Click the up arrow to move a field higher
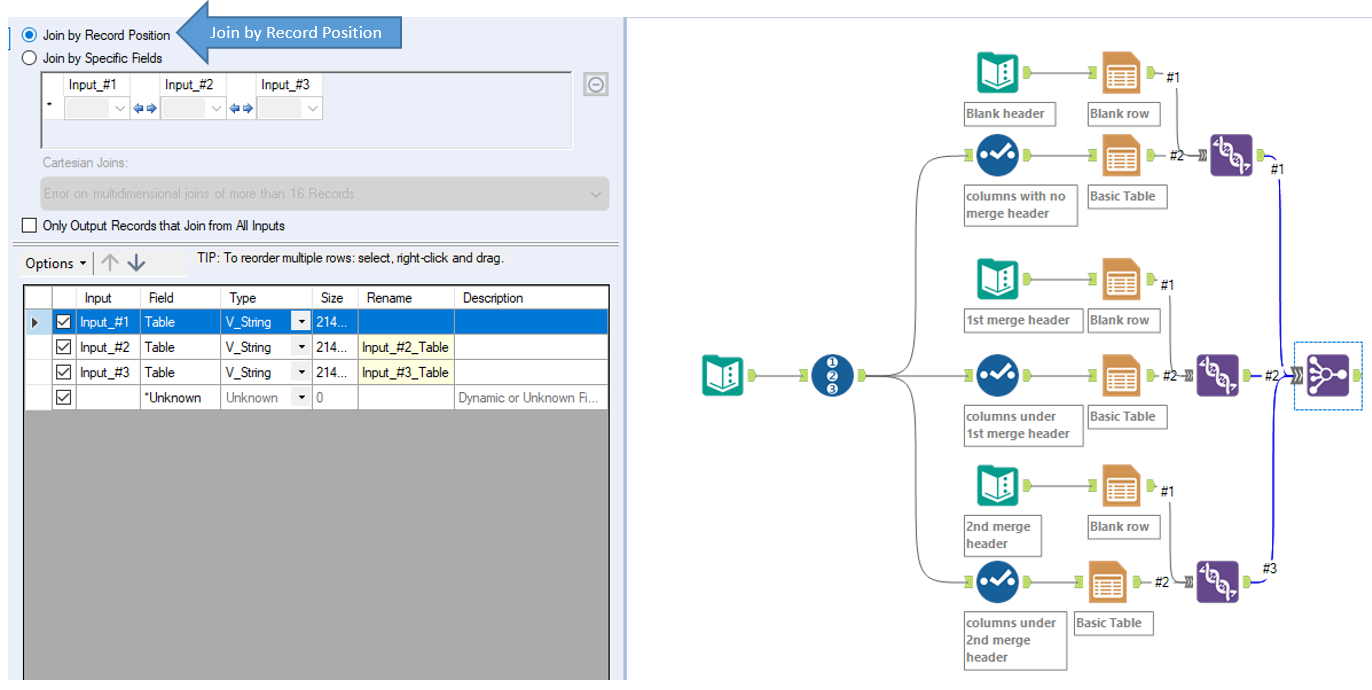Screen dimensions: 1372x690 pos(109,263)
